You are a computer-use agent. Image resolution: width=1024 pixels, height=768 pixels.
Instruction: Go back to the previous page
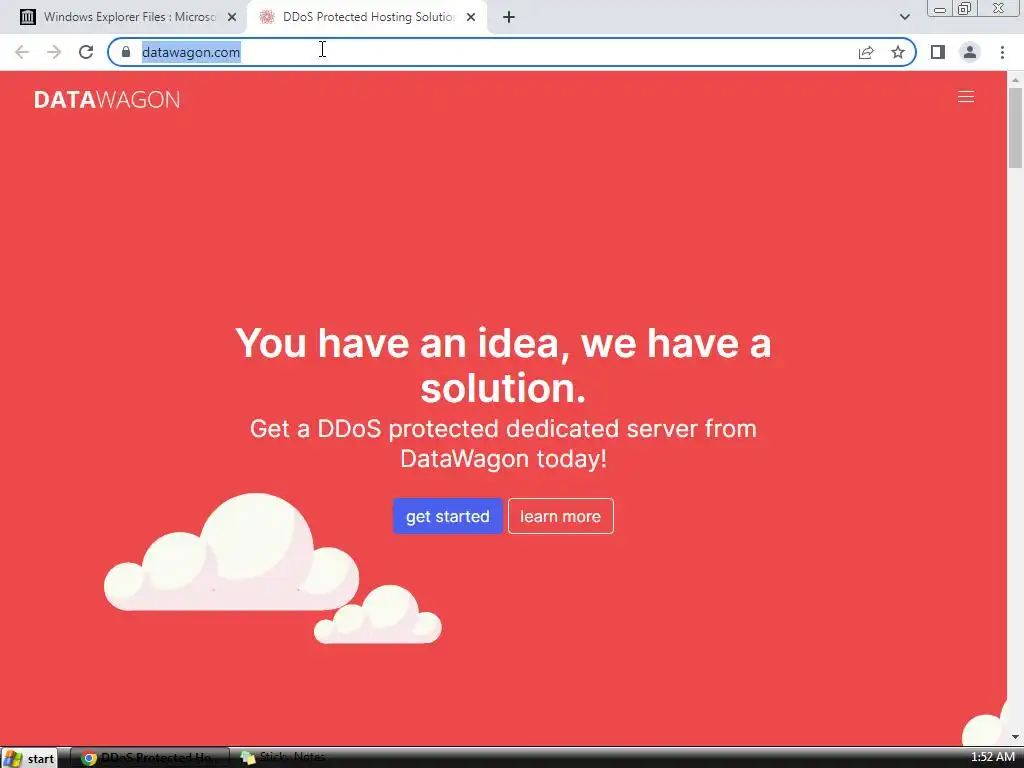pyautogui.click(x=22, y=52)
